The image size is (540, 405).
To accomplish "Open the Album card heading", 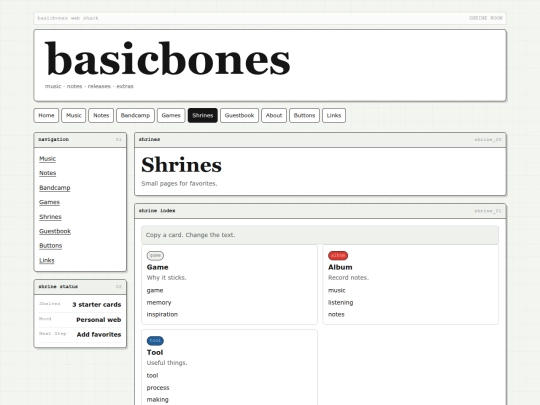I will click(340, 267).
